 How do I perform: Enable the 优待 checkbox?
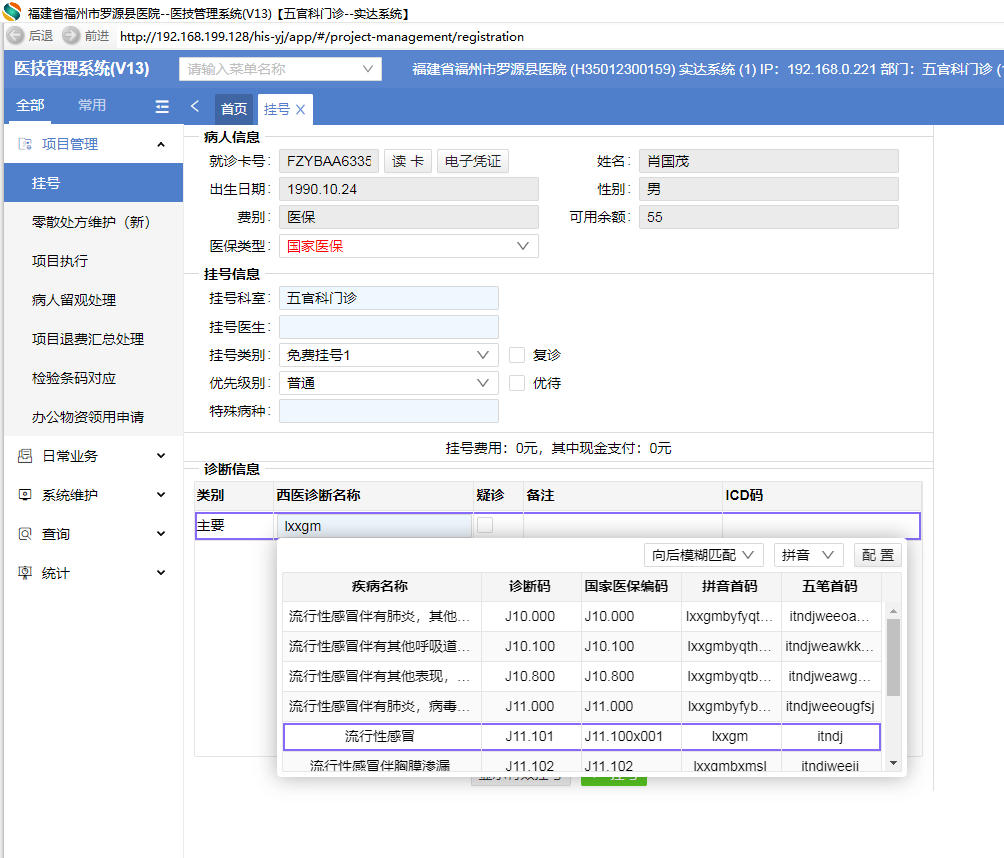pos(517,383)
